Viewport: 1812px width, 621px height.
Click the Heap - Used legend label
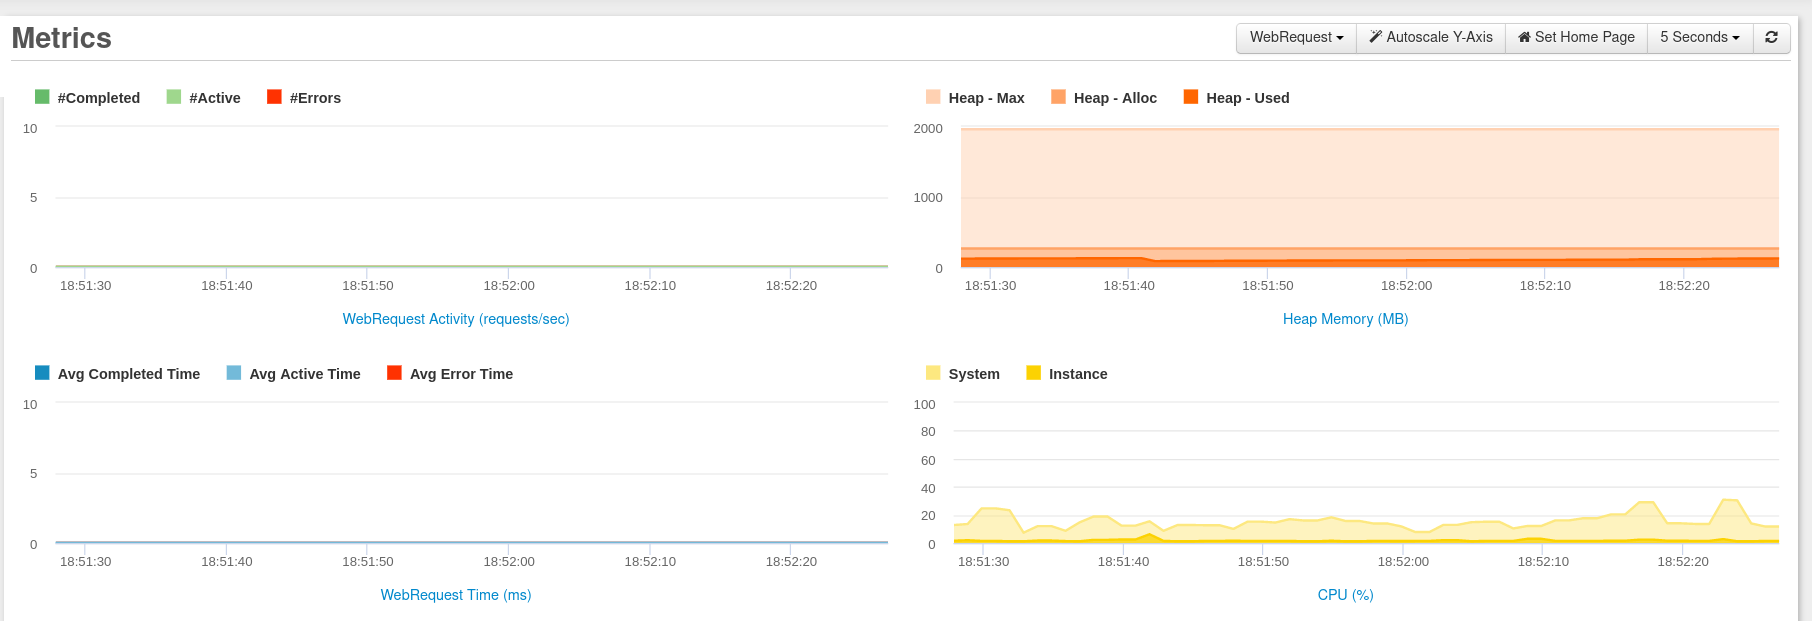(x=1248, y=98)
